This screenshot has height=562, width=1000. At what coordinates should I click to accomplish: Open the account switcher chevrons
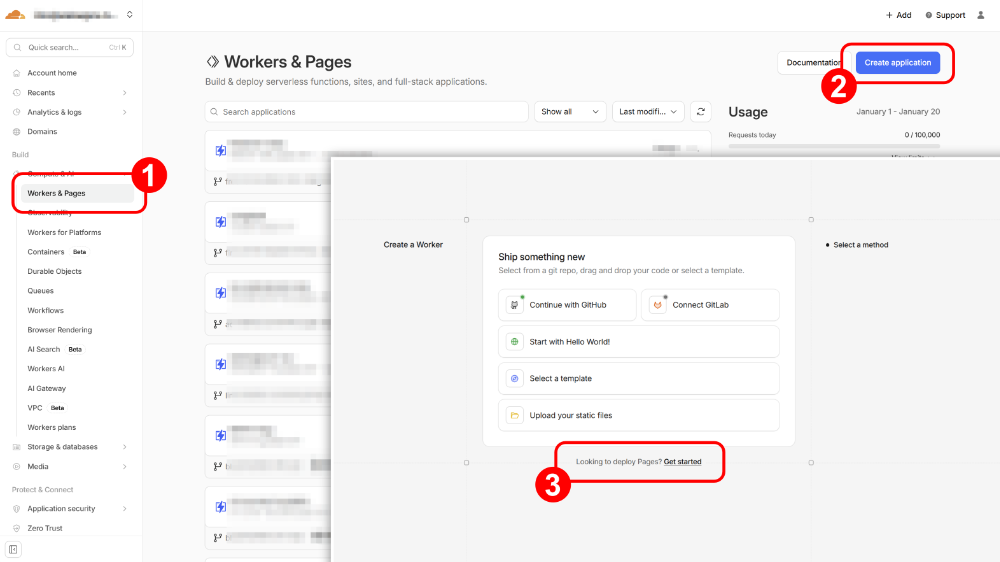pos(129,15)
